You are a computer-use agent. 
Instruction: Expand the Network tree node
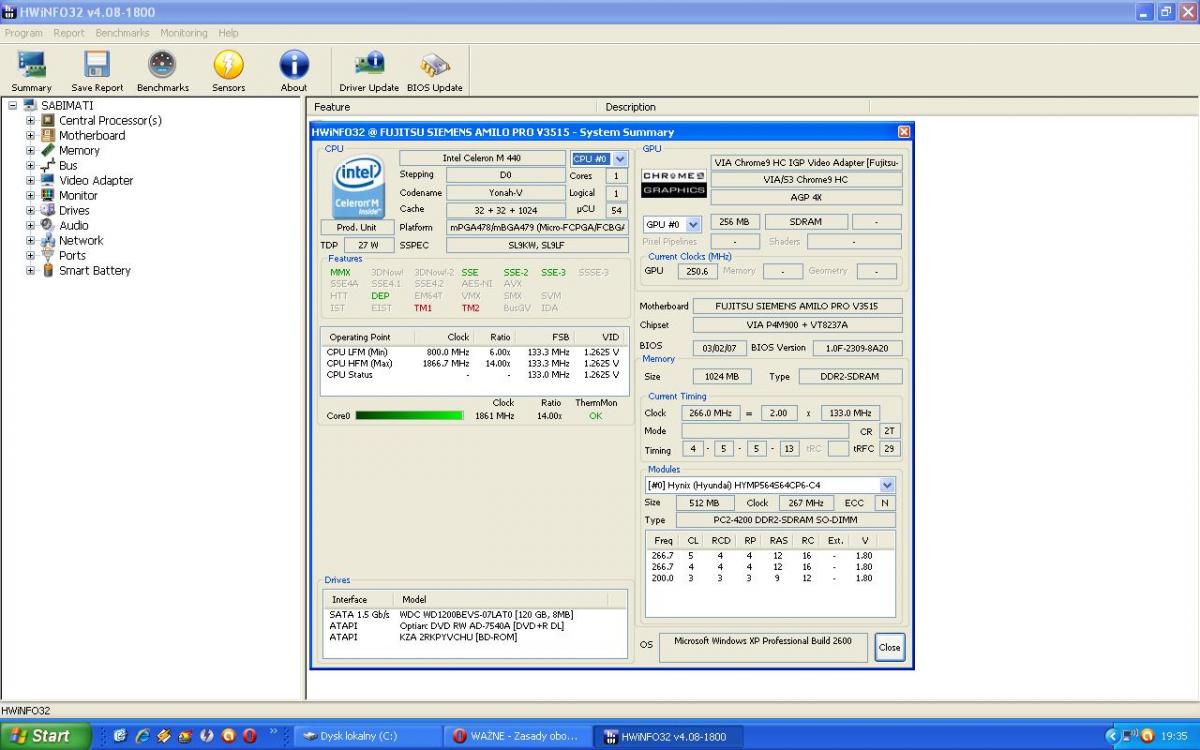click(x=30, y=240)
